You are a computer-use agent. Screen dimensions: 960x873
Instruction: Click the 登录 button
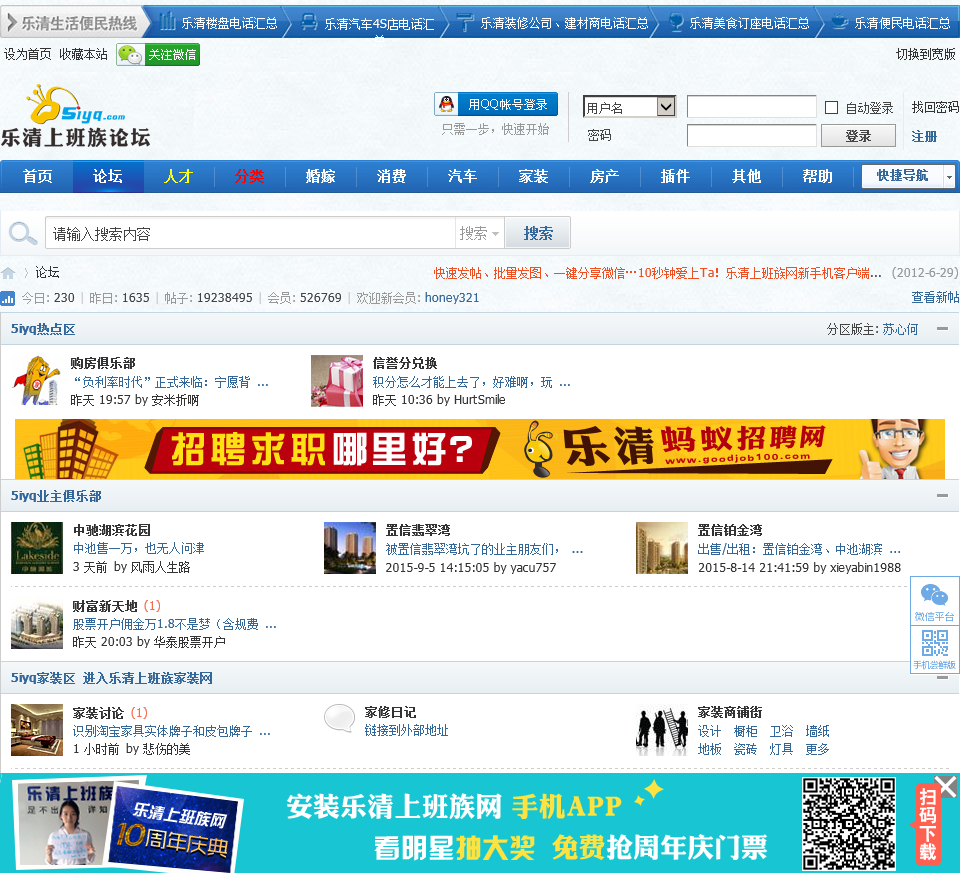click(x=858, y=136)
